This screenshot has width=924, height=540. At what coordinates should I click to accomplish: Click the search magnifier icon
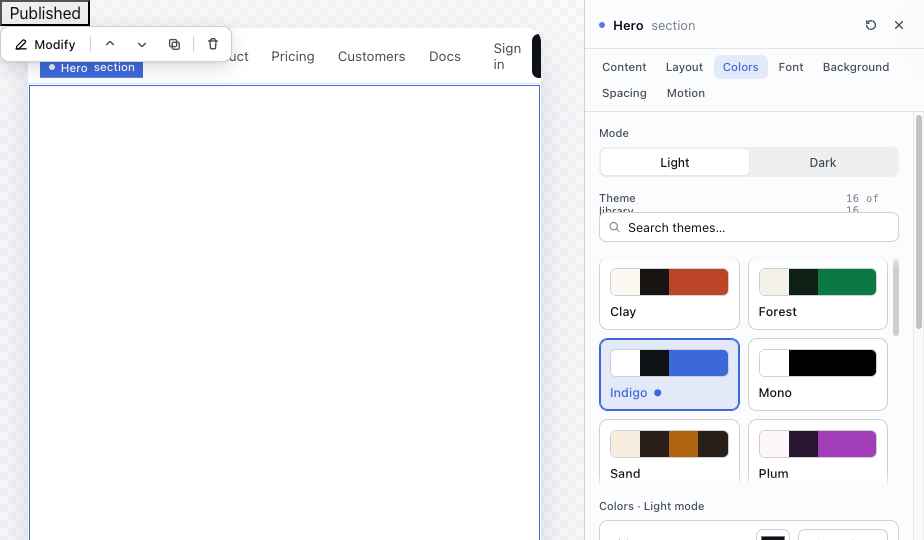click(614, 227)
